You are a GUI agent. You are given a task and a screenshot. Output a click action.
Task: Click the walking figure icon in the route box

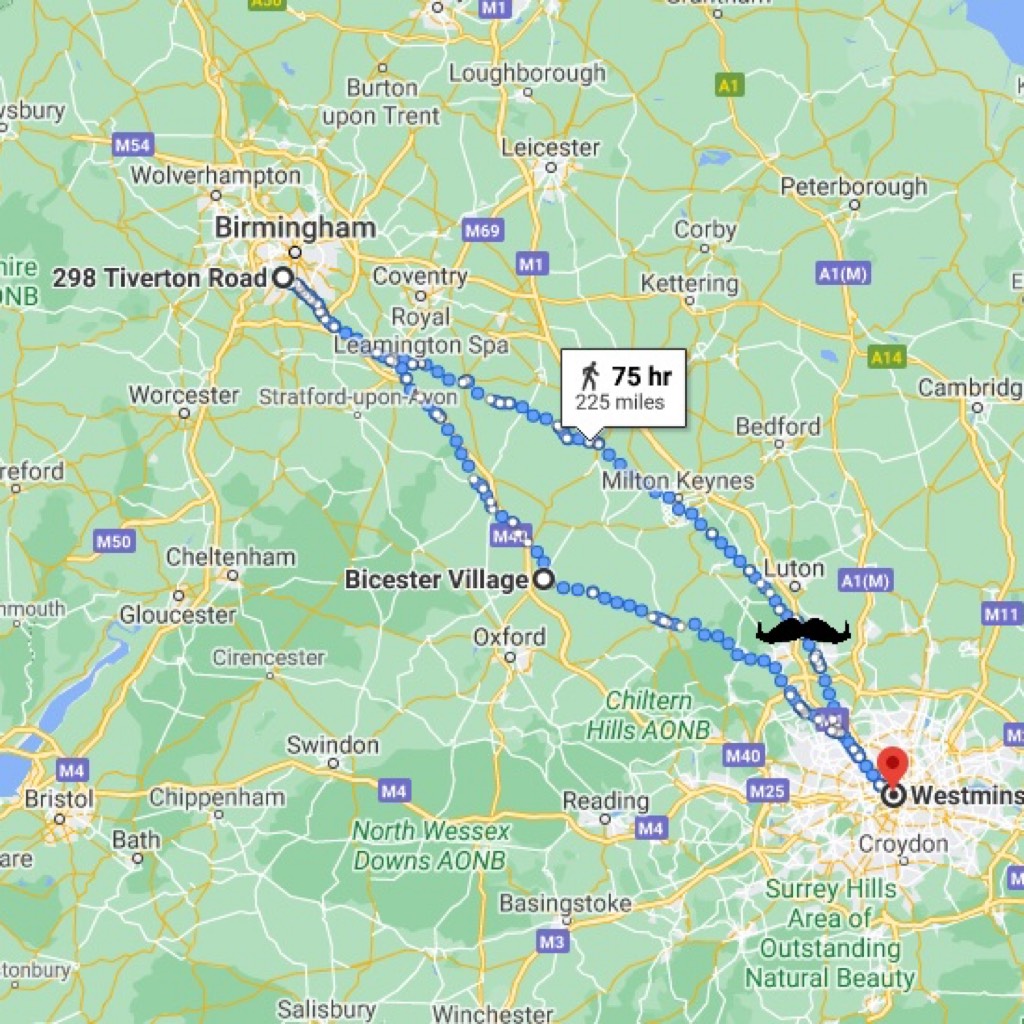point(589,376)
